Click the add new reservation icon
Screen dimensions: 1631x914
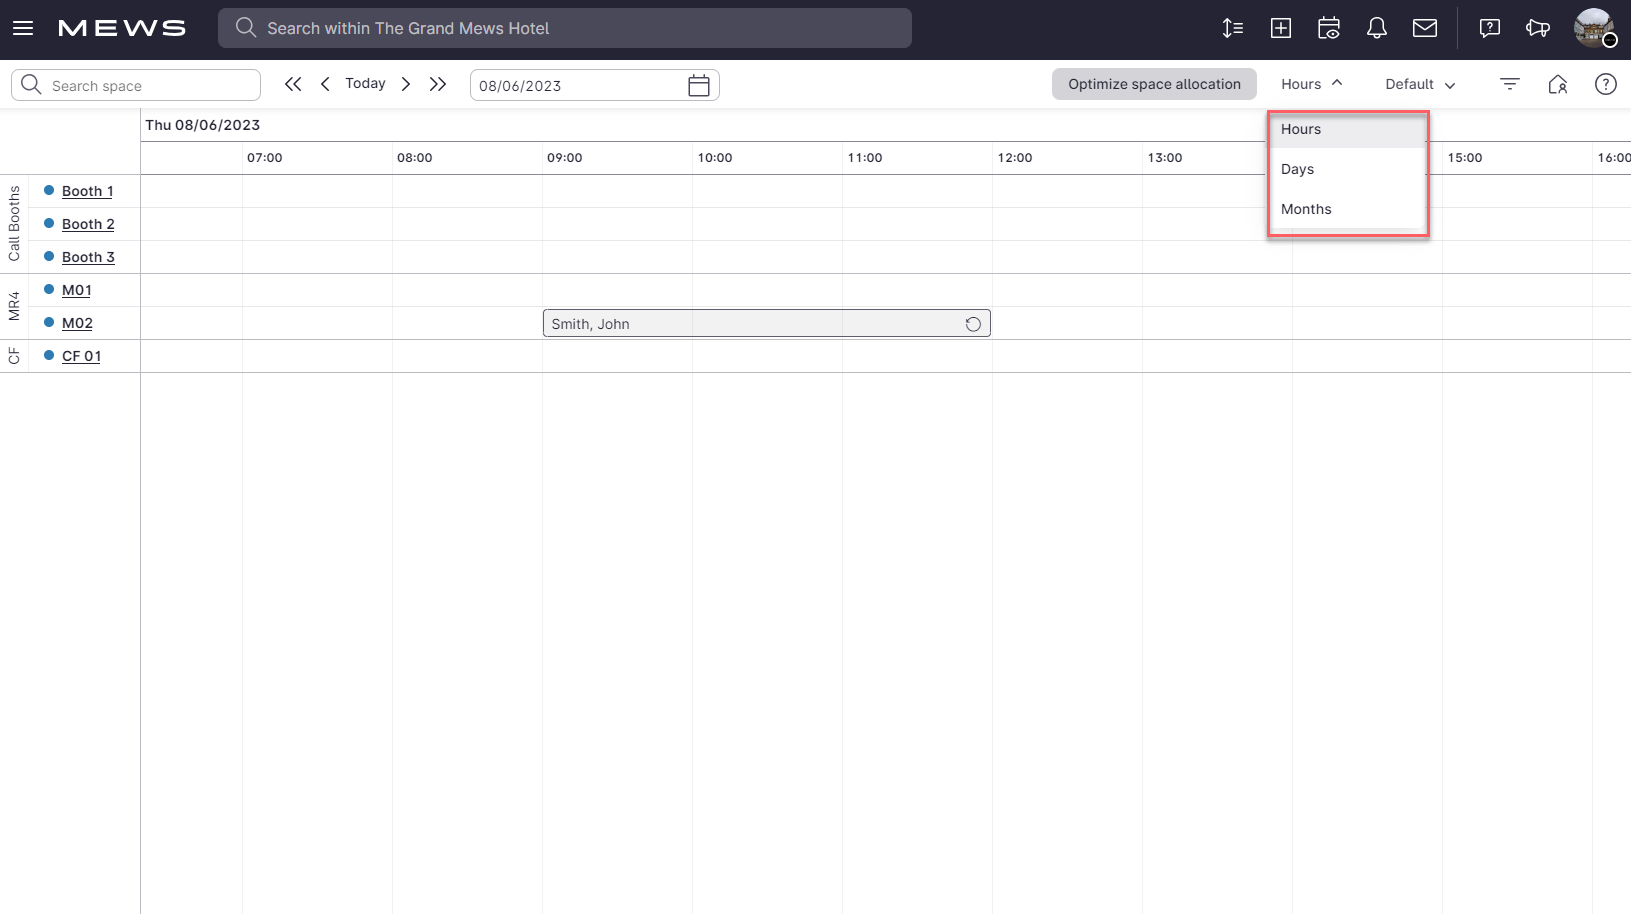click(1280, 28)
